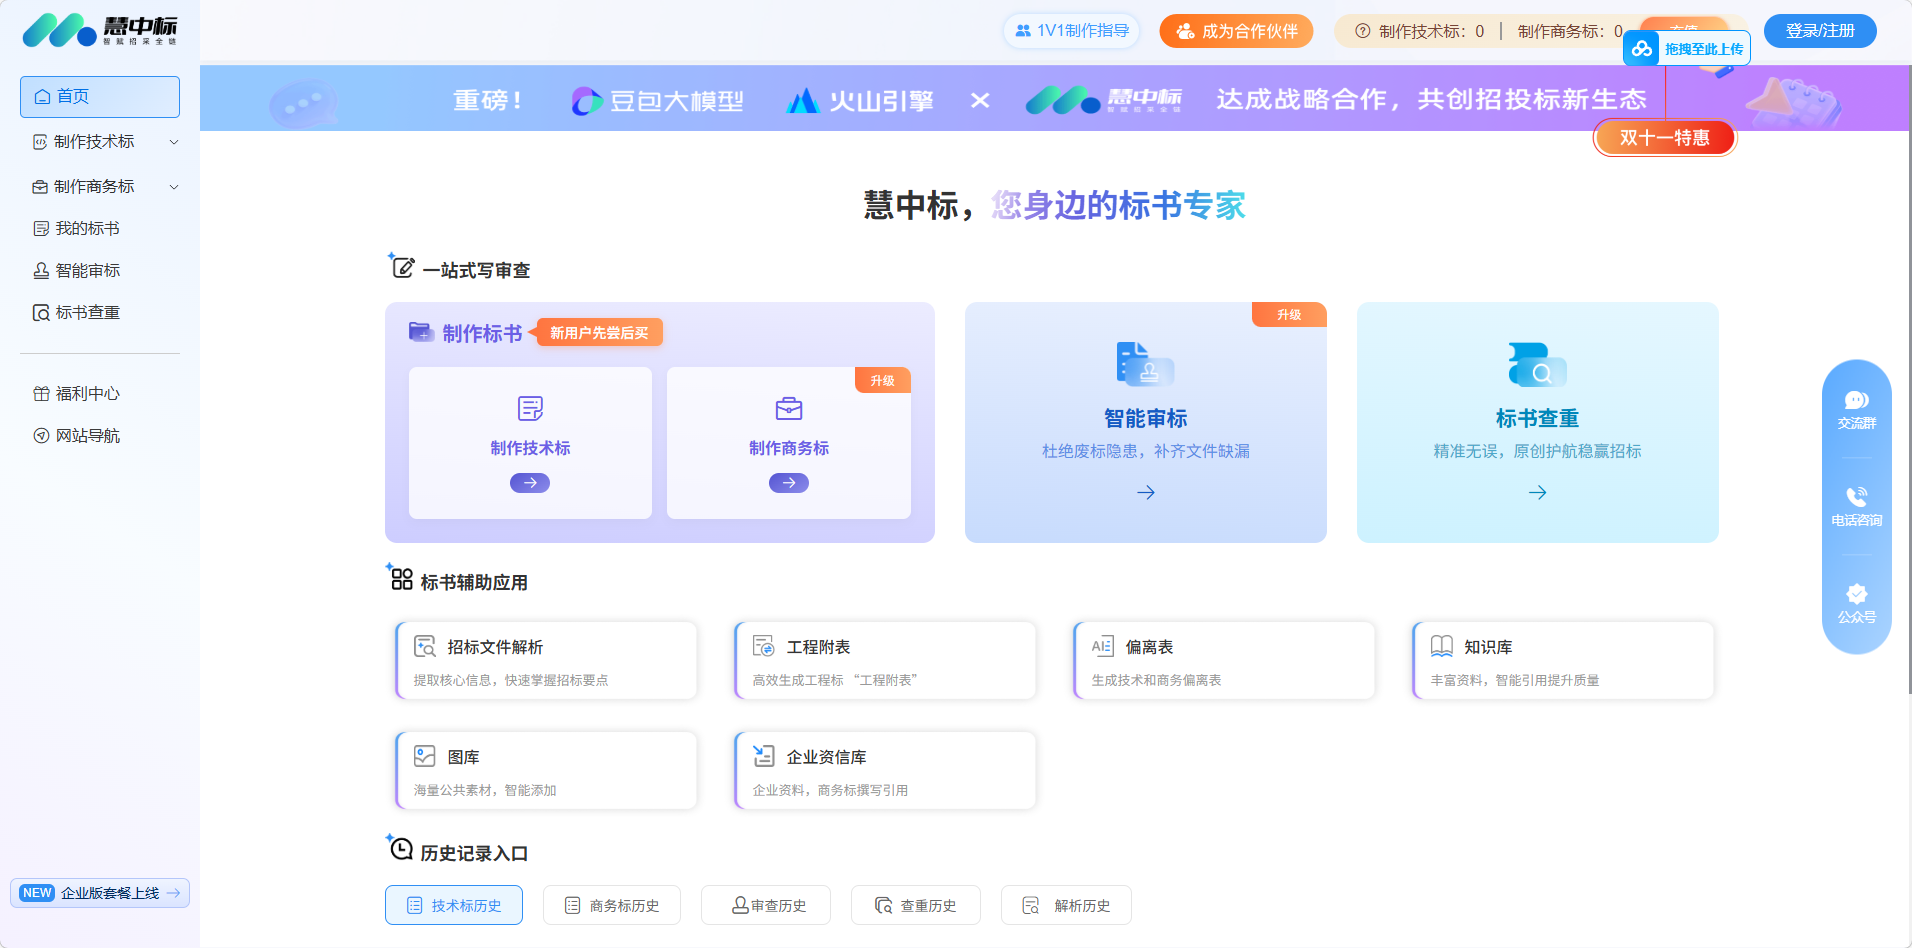
Task: Click the 企业版套餐上线 notice
Action: tap(100, 893)
